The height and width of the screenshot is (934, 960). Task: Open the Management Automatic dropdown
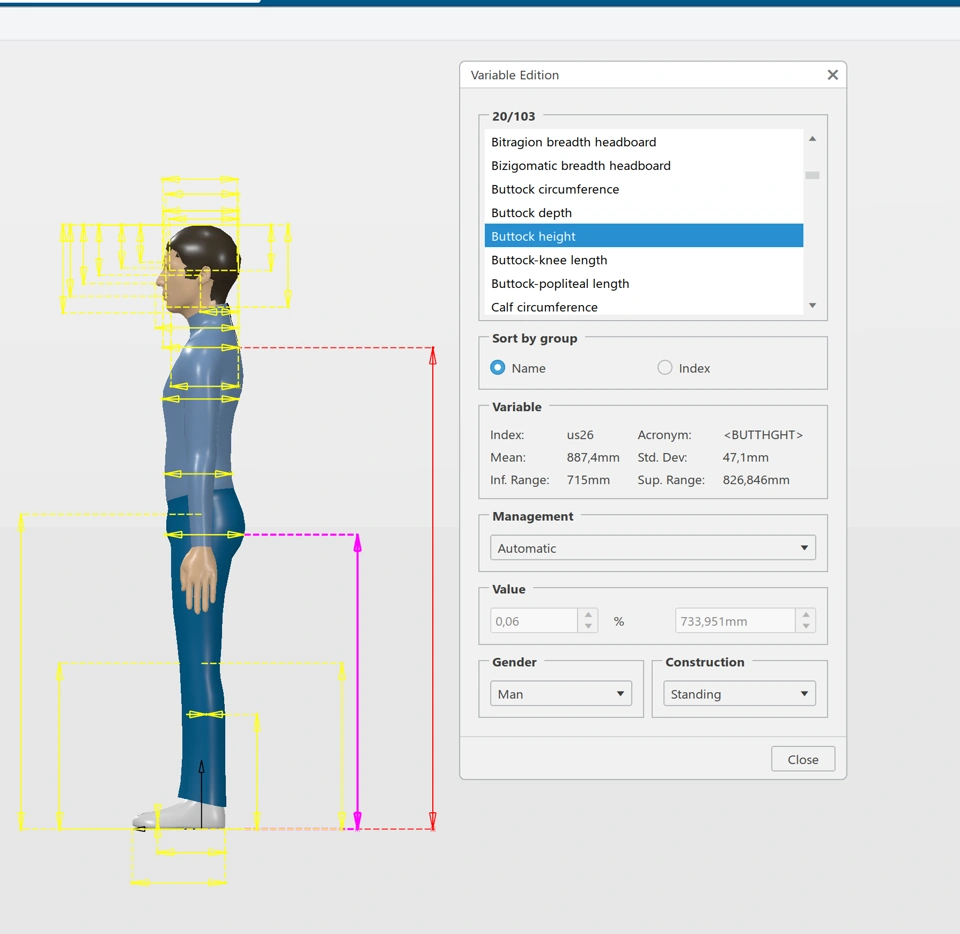[x=653, y=548]
